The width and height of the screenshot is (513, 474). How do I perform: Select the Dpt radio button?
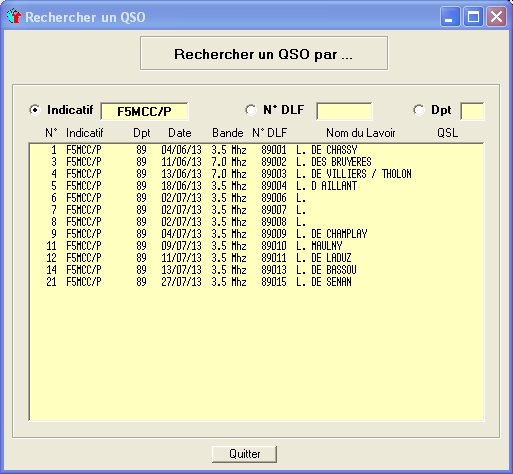tap(419, 110)
